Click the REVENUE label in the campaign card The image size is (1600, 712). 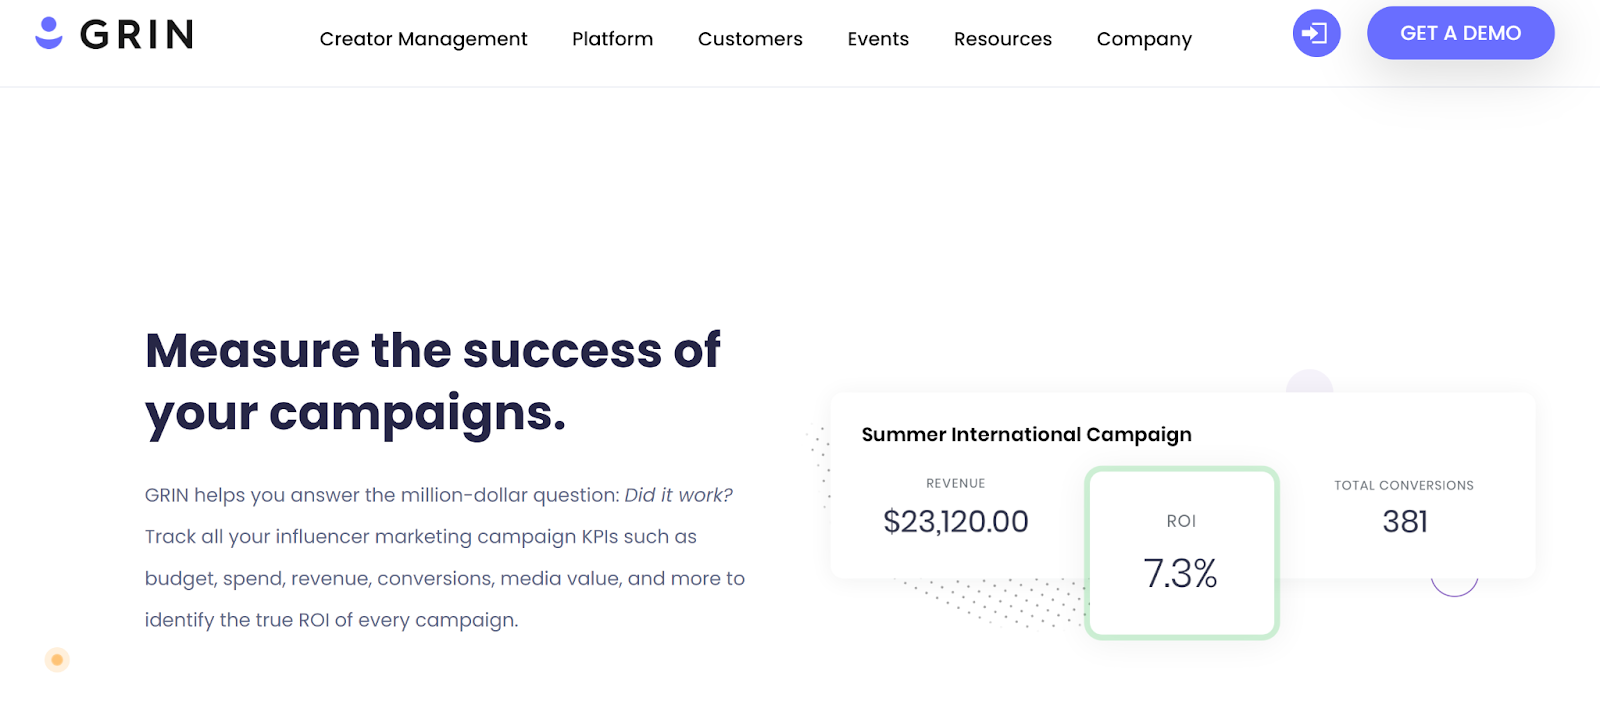click(955, 484)
